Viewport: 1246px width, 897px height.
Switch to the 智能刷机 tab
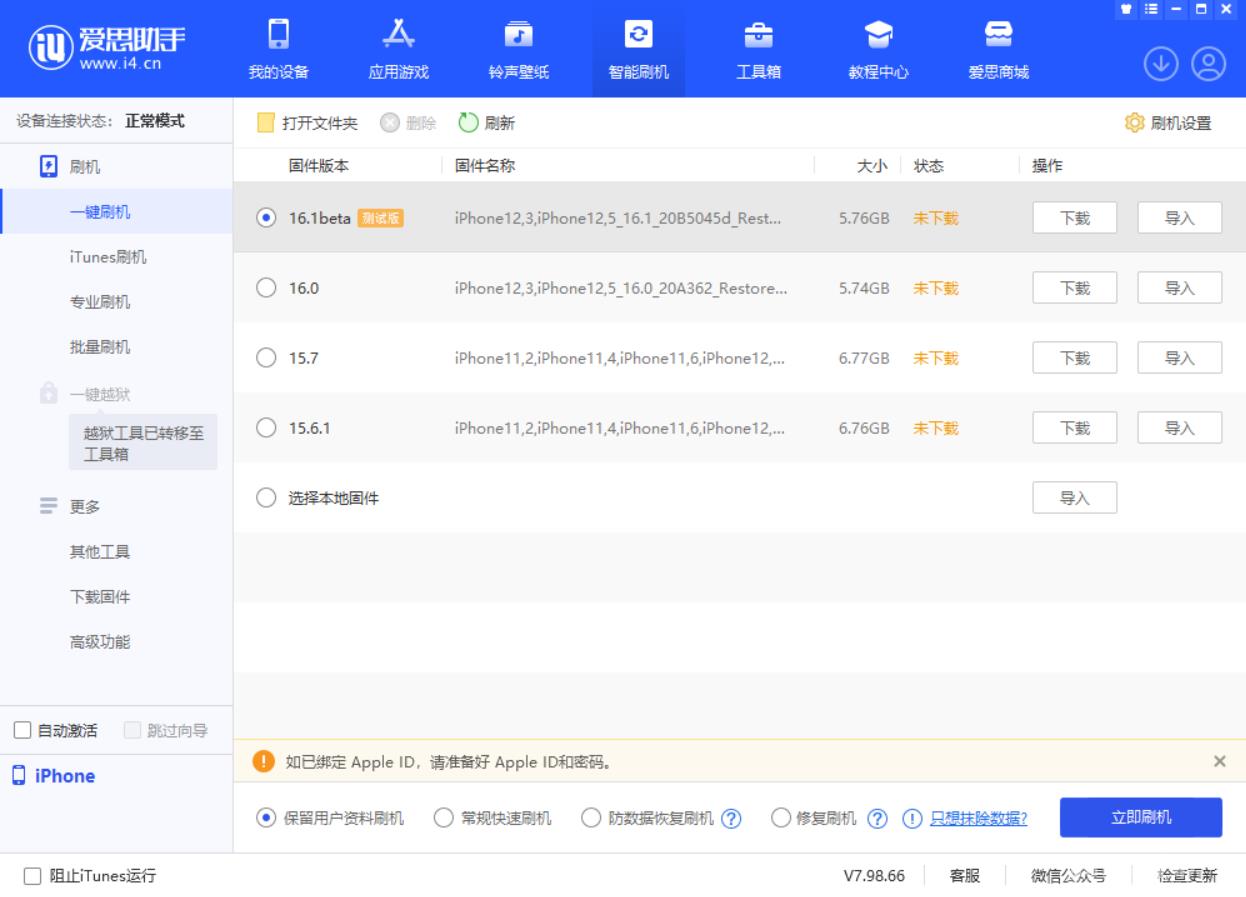[639, 48]
